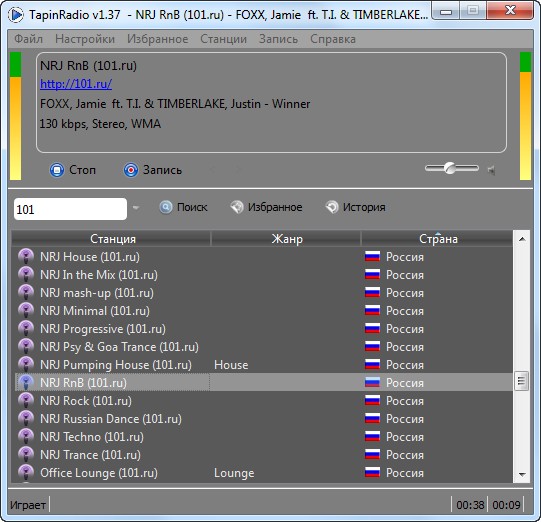The image size is (541, 522).
Task: Select the NRJ House (101.ru) station
Action: click(90, 257)
